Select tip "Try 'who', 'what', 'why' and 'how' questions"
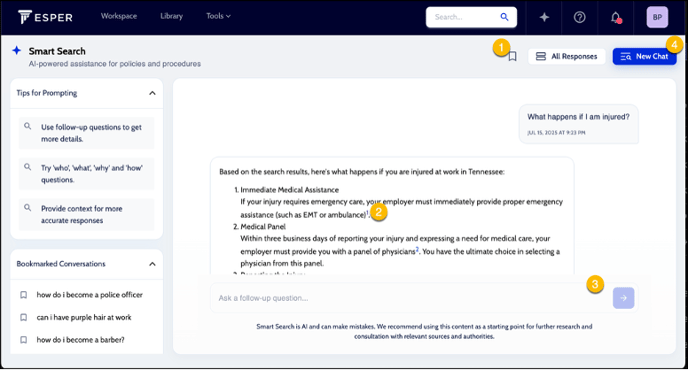688x370 pixels. click(86, 174)
